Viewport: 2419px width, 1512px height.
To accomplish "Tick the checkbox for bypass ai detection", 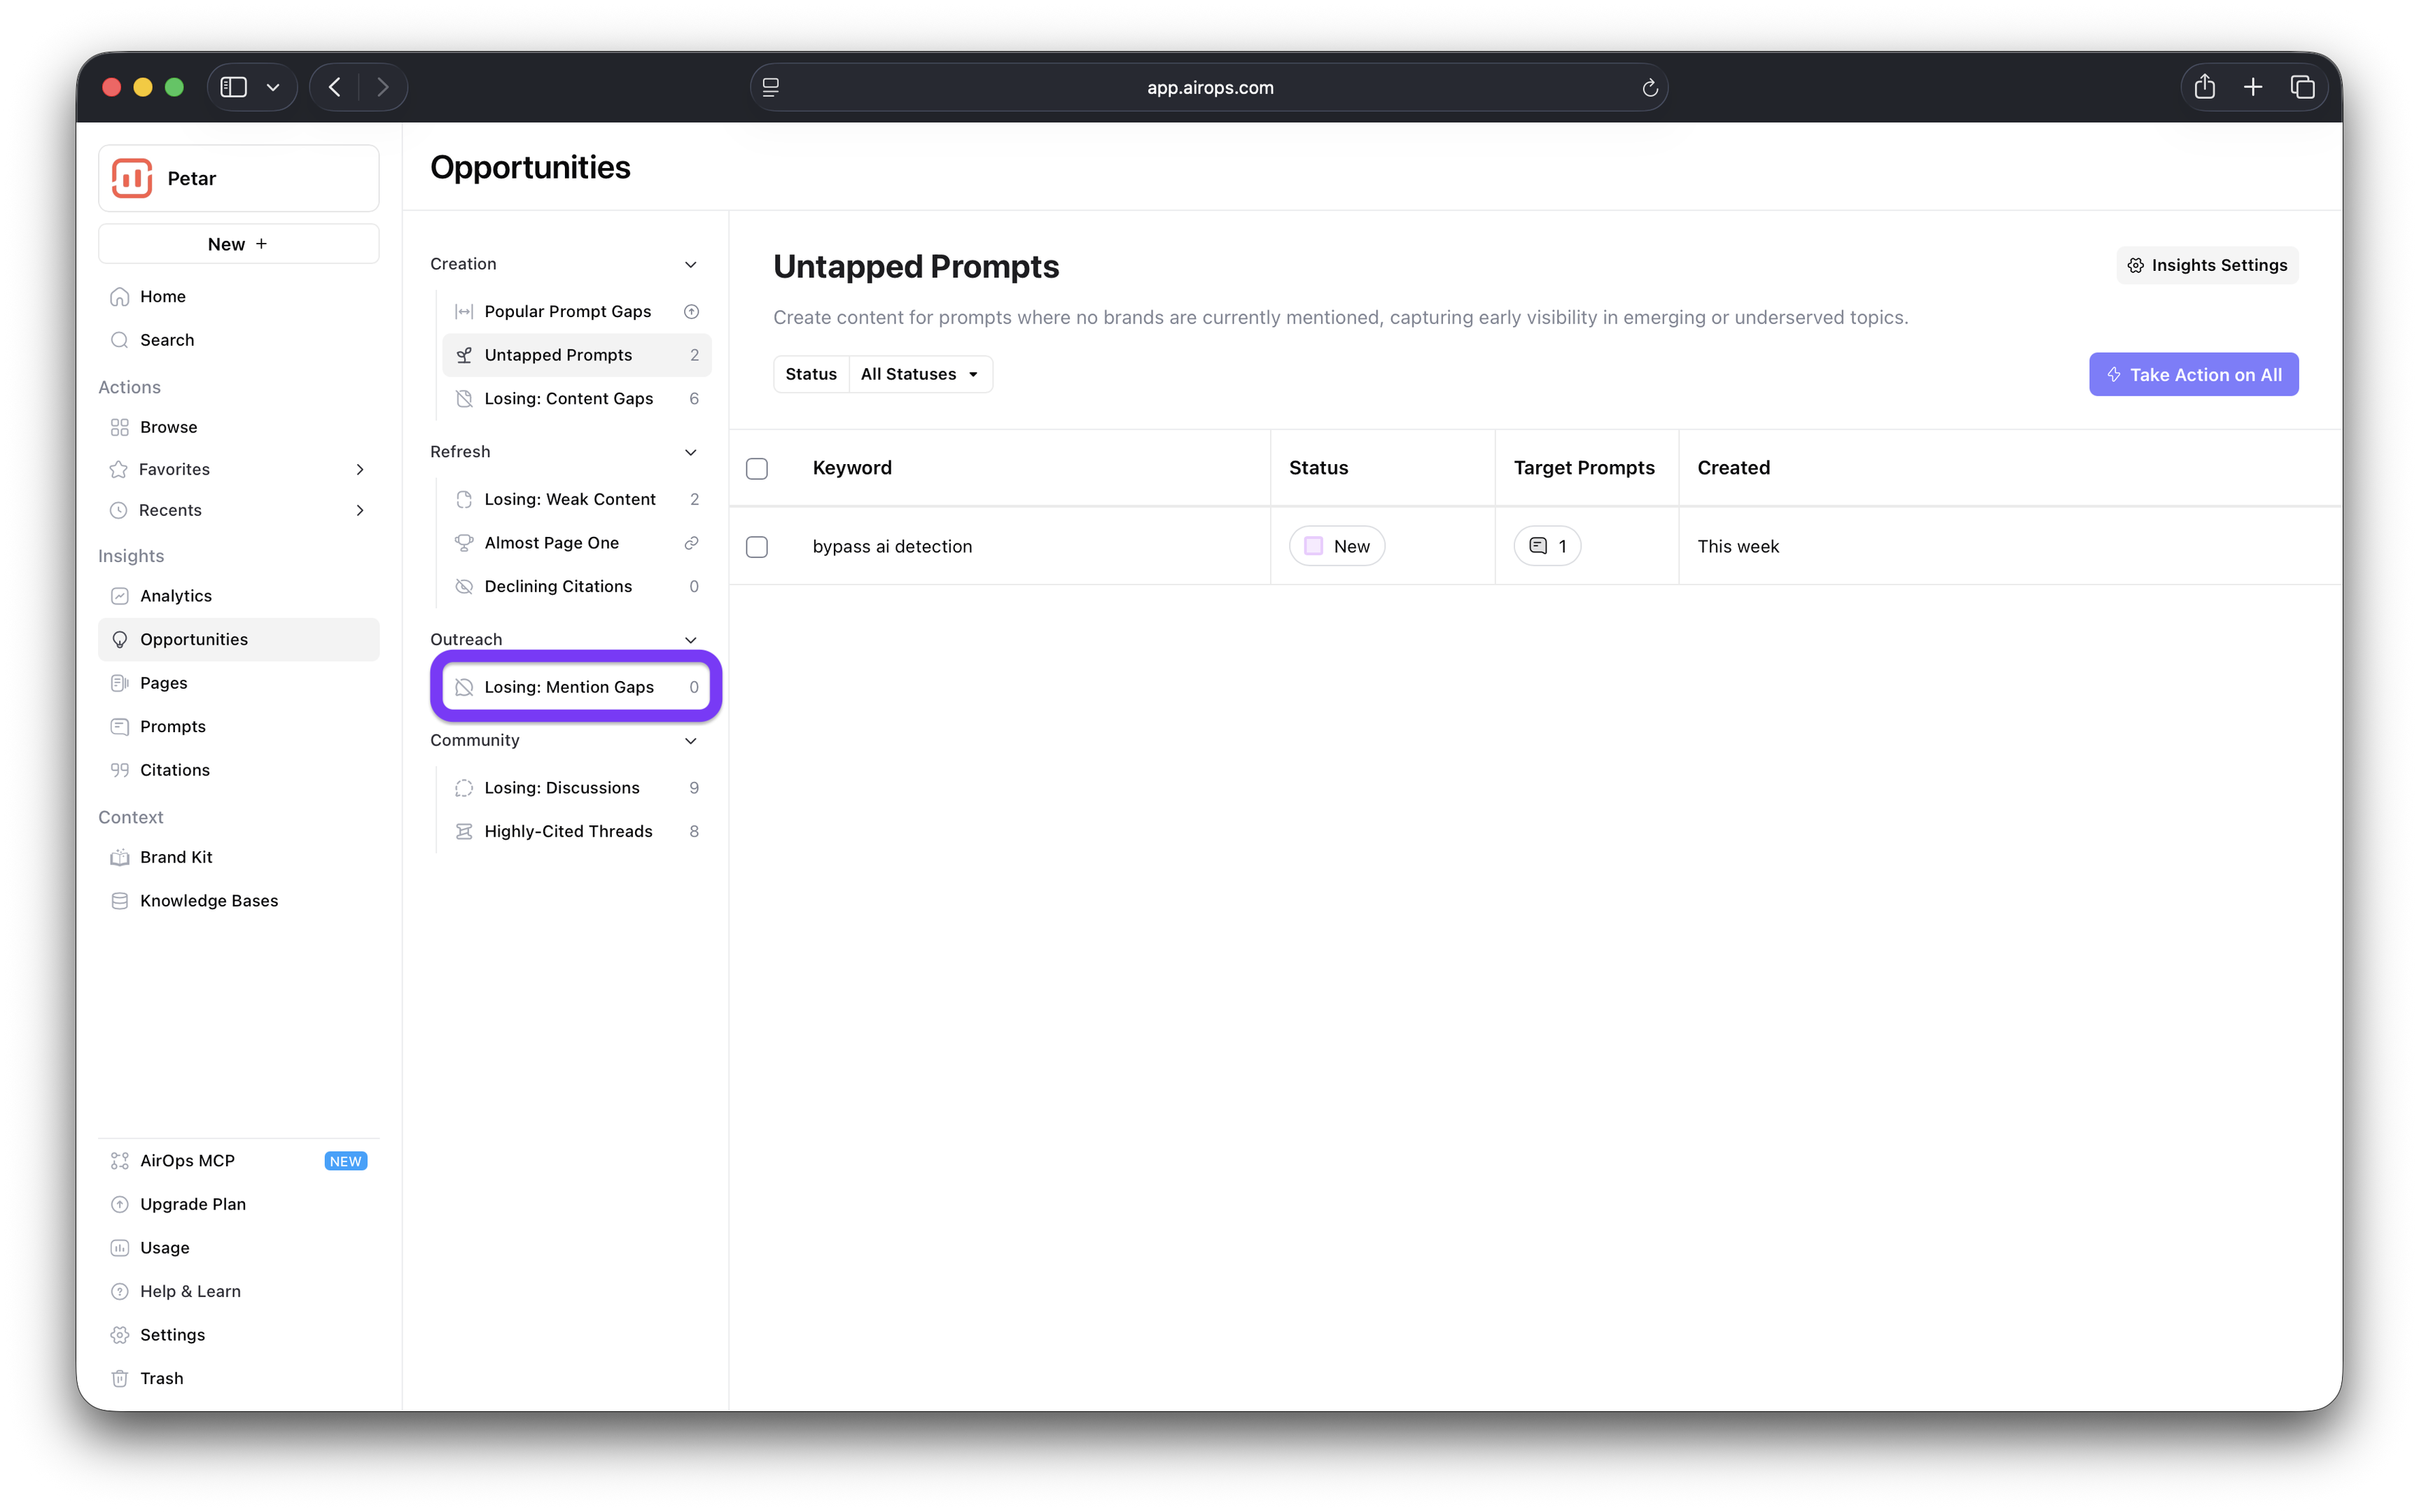I will point(757,547).
